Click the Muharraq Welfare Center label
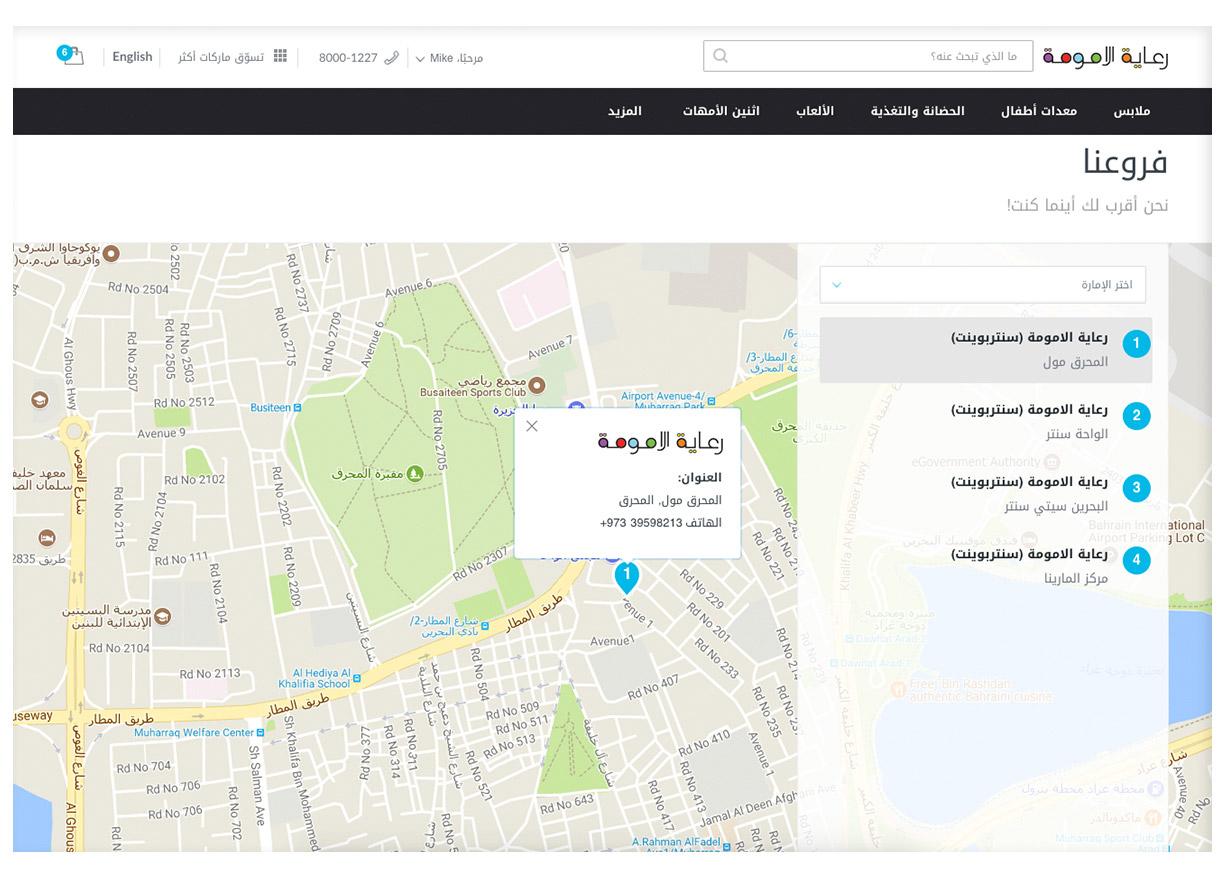The image size is (1224, 880). coord(194,733)
